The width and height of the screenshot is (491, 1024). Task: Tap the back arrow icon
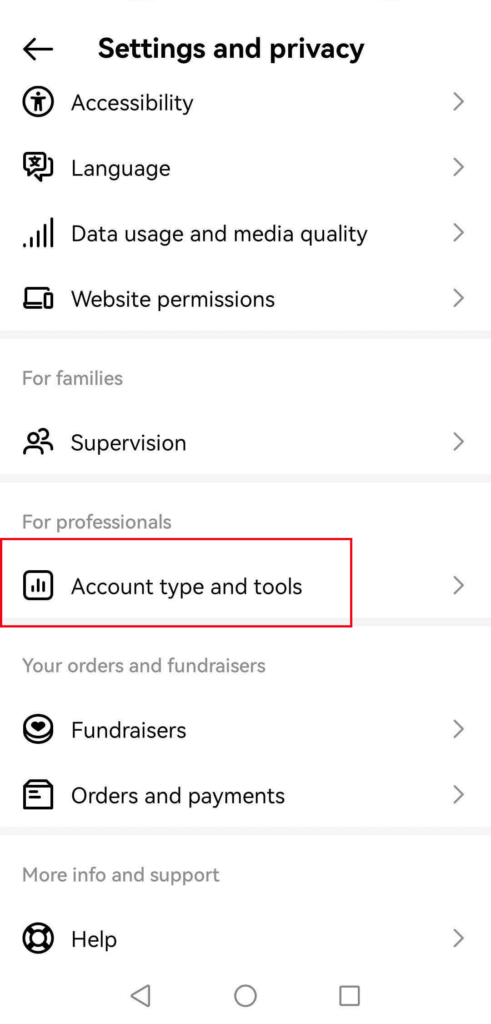click(38, 49)
